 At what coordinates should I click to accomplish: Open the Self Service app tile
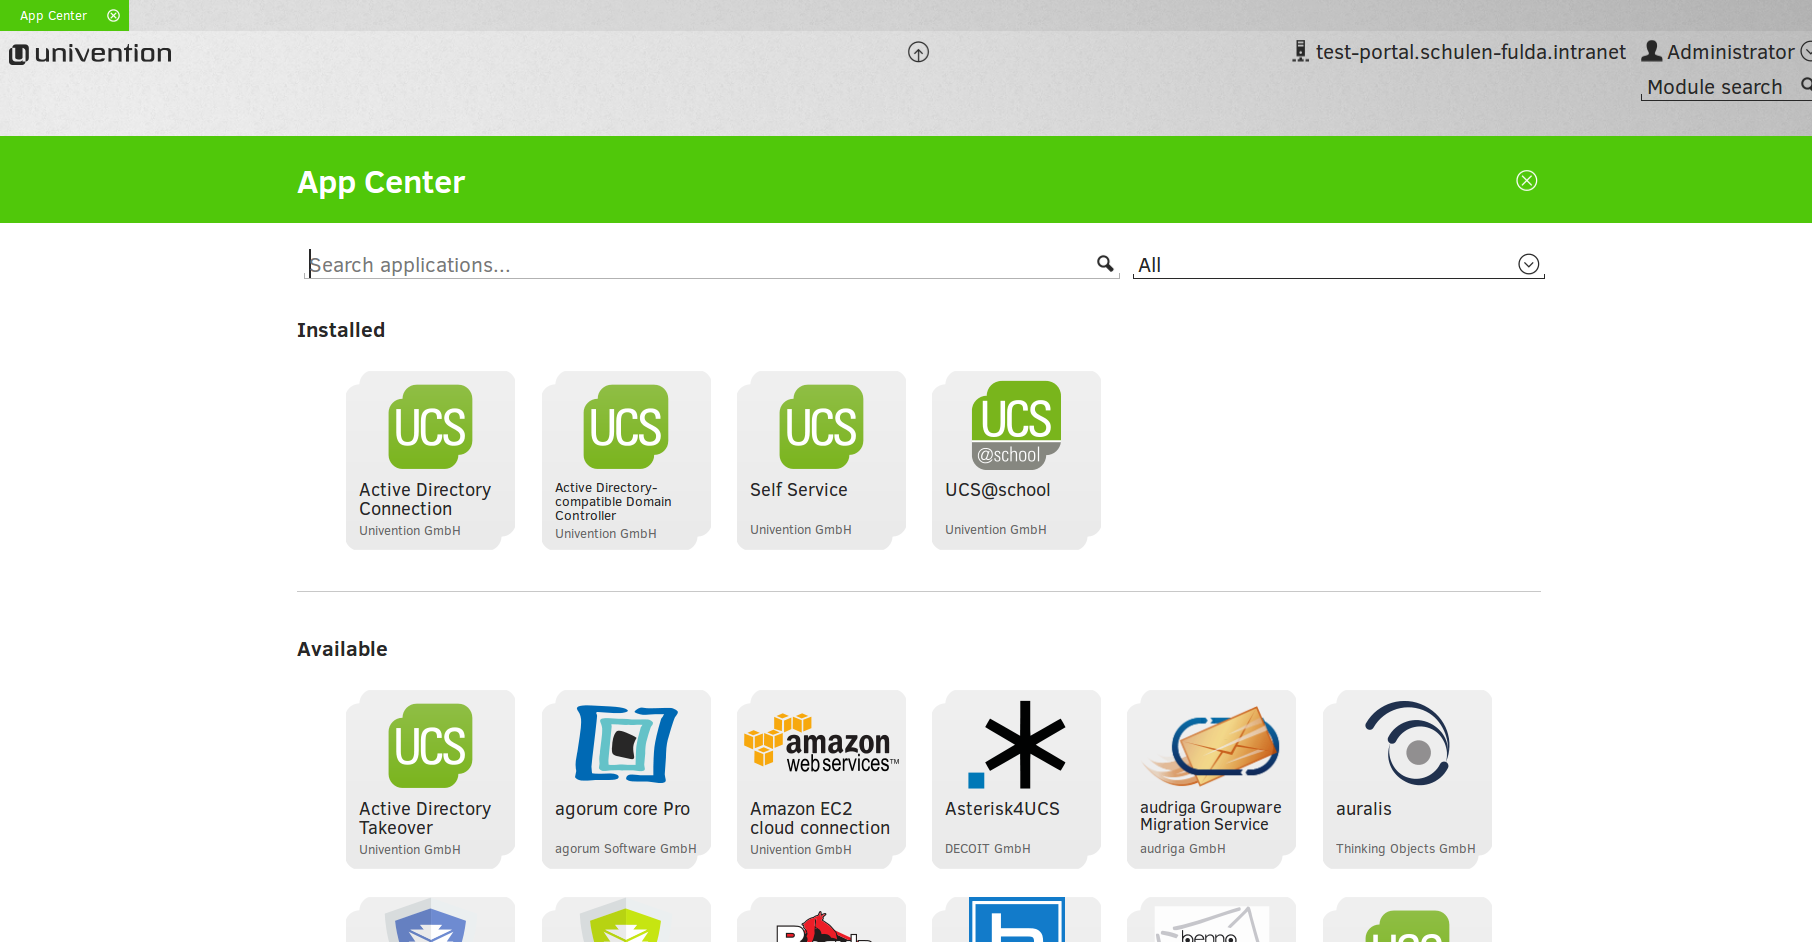821,460
